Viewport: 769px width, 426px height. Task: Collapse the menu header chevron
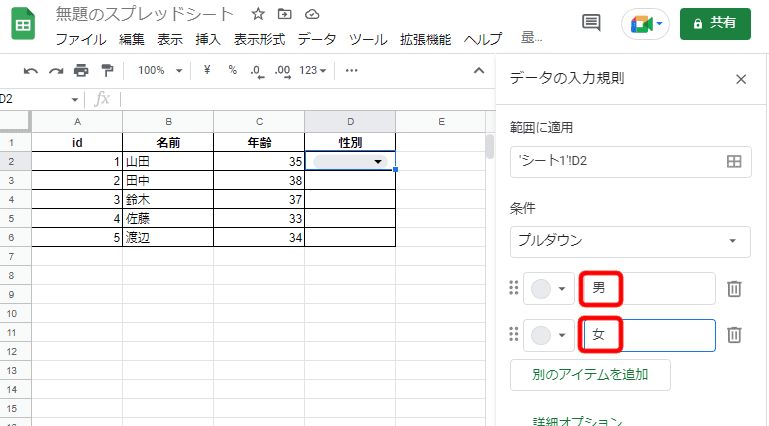coord(479,71)
